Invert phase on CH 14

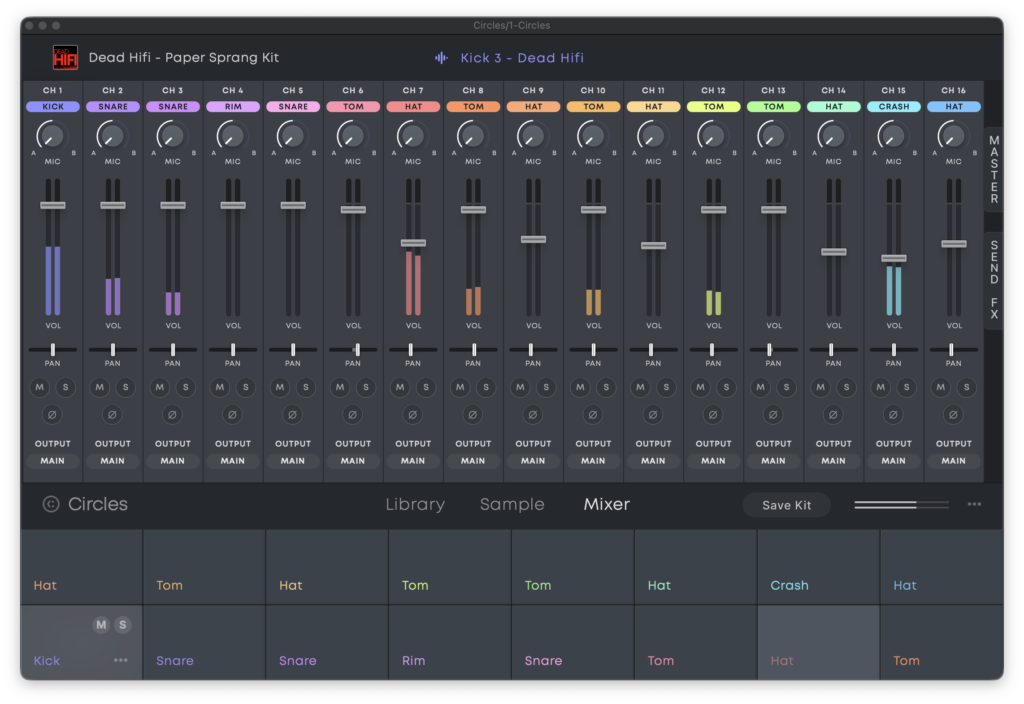click(833, 415)
